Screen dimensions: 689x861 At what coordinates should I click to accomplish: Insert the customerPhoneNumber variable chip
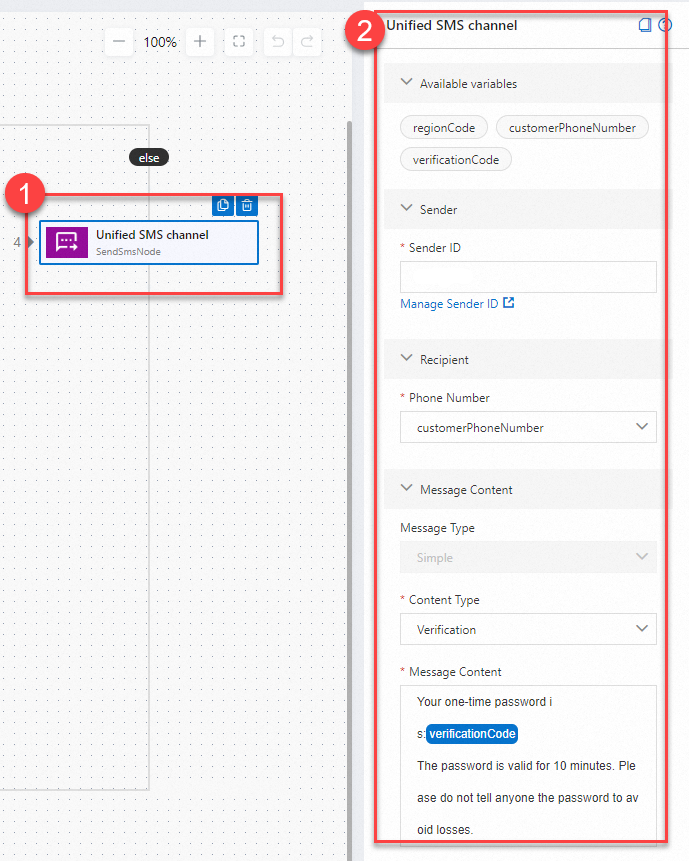tap(572, 127)
